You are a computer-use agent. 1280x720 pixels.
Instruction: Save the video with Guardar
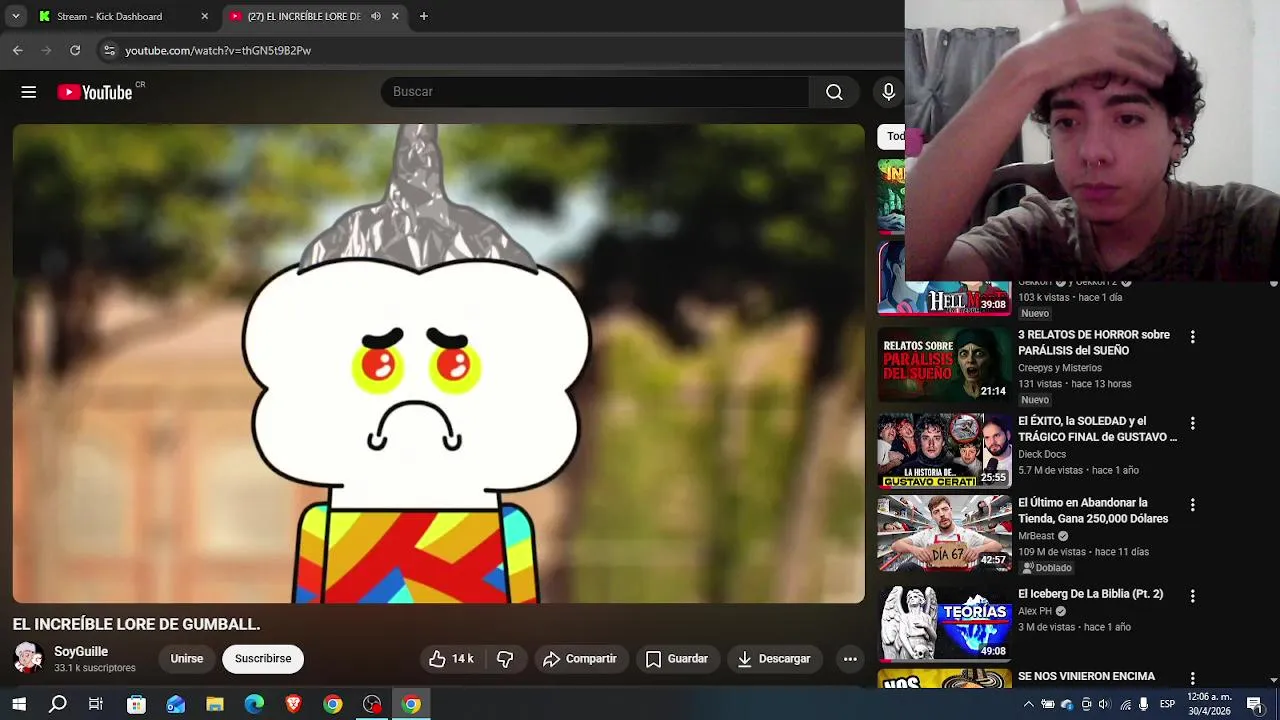pyautogui.click(x=677, y=659)
